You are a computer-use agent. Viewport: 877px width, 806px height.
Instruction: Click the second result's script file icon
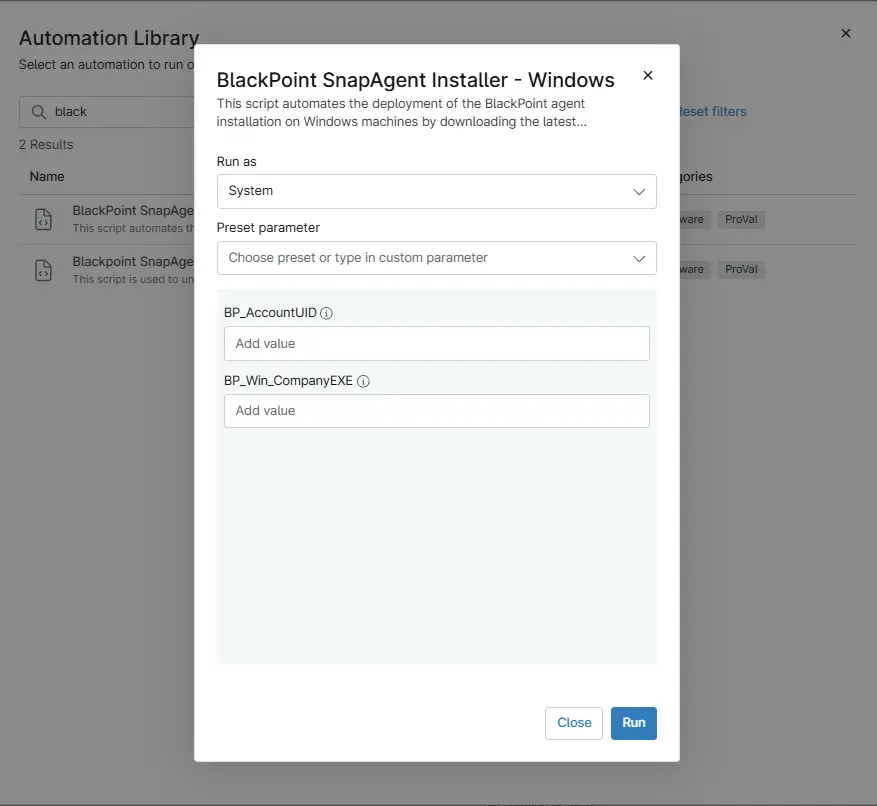click(x=43, y=270)
